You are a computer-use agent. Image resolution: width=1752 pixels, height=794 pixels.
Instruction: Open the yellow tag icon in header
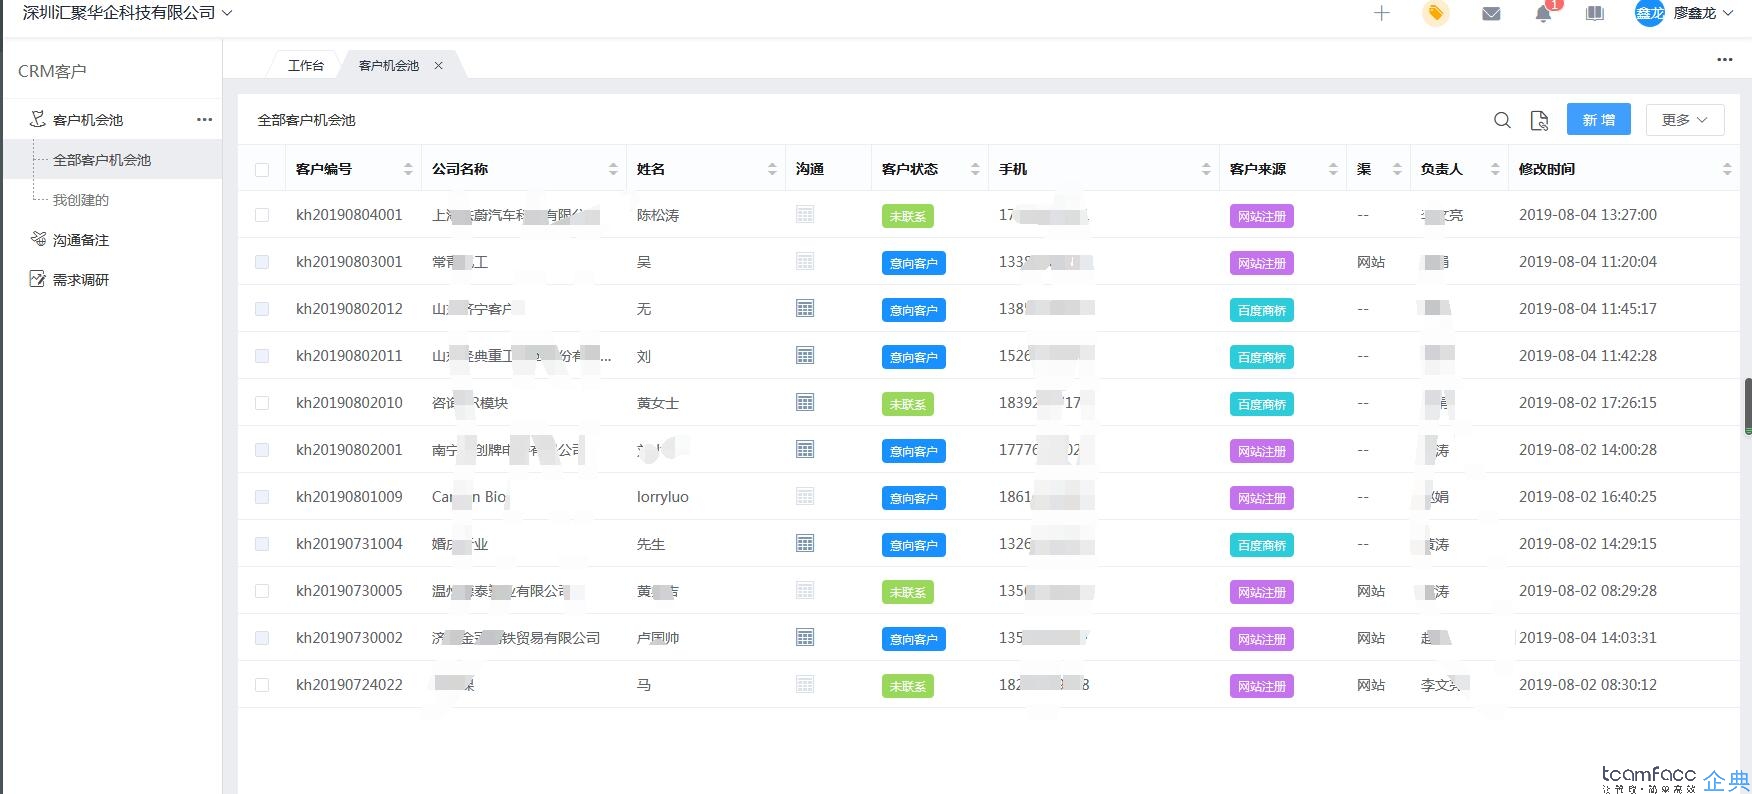1436,13
